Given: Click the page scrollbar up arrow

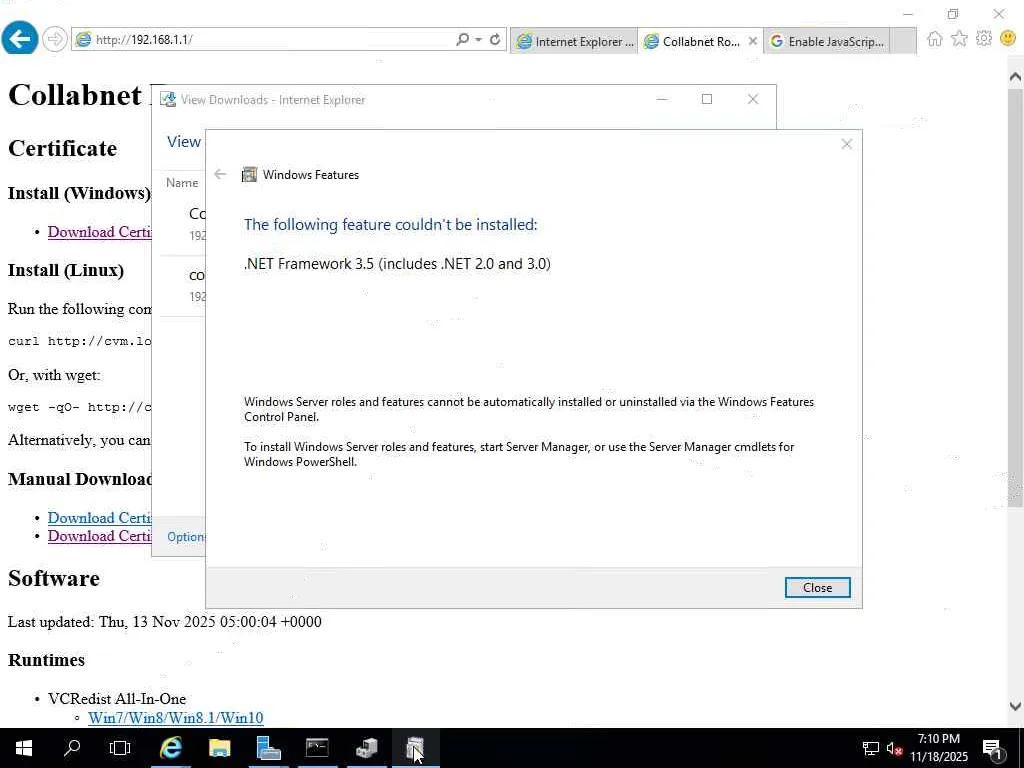Looking at the screenshot, I should [x=1015, y=77].
